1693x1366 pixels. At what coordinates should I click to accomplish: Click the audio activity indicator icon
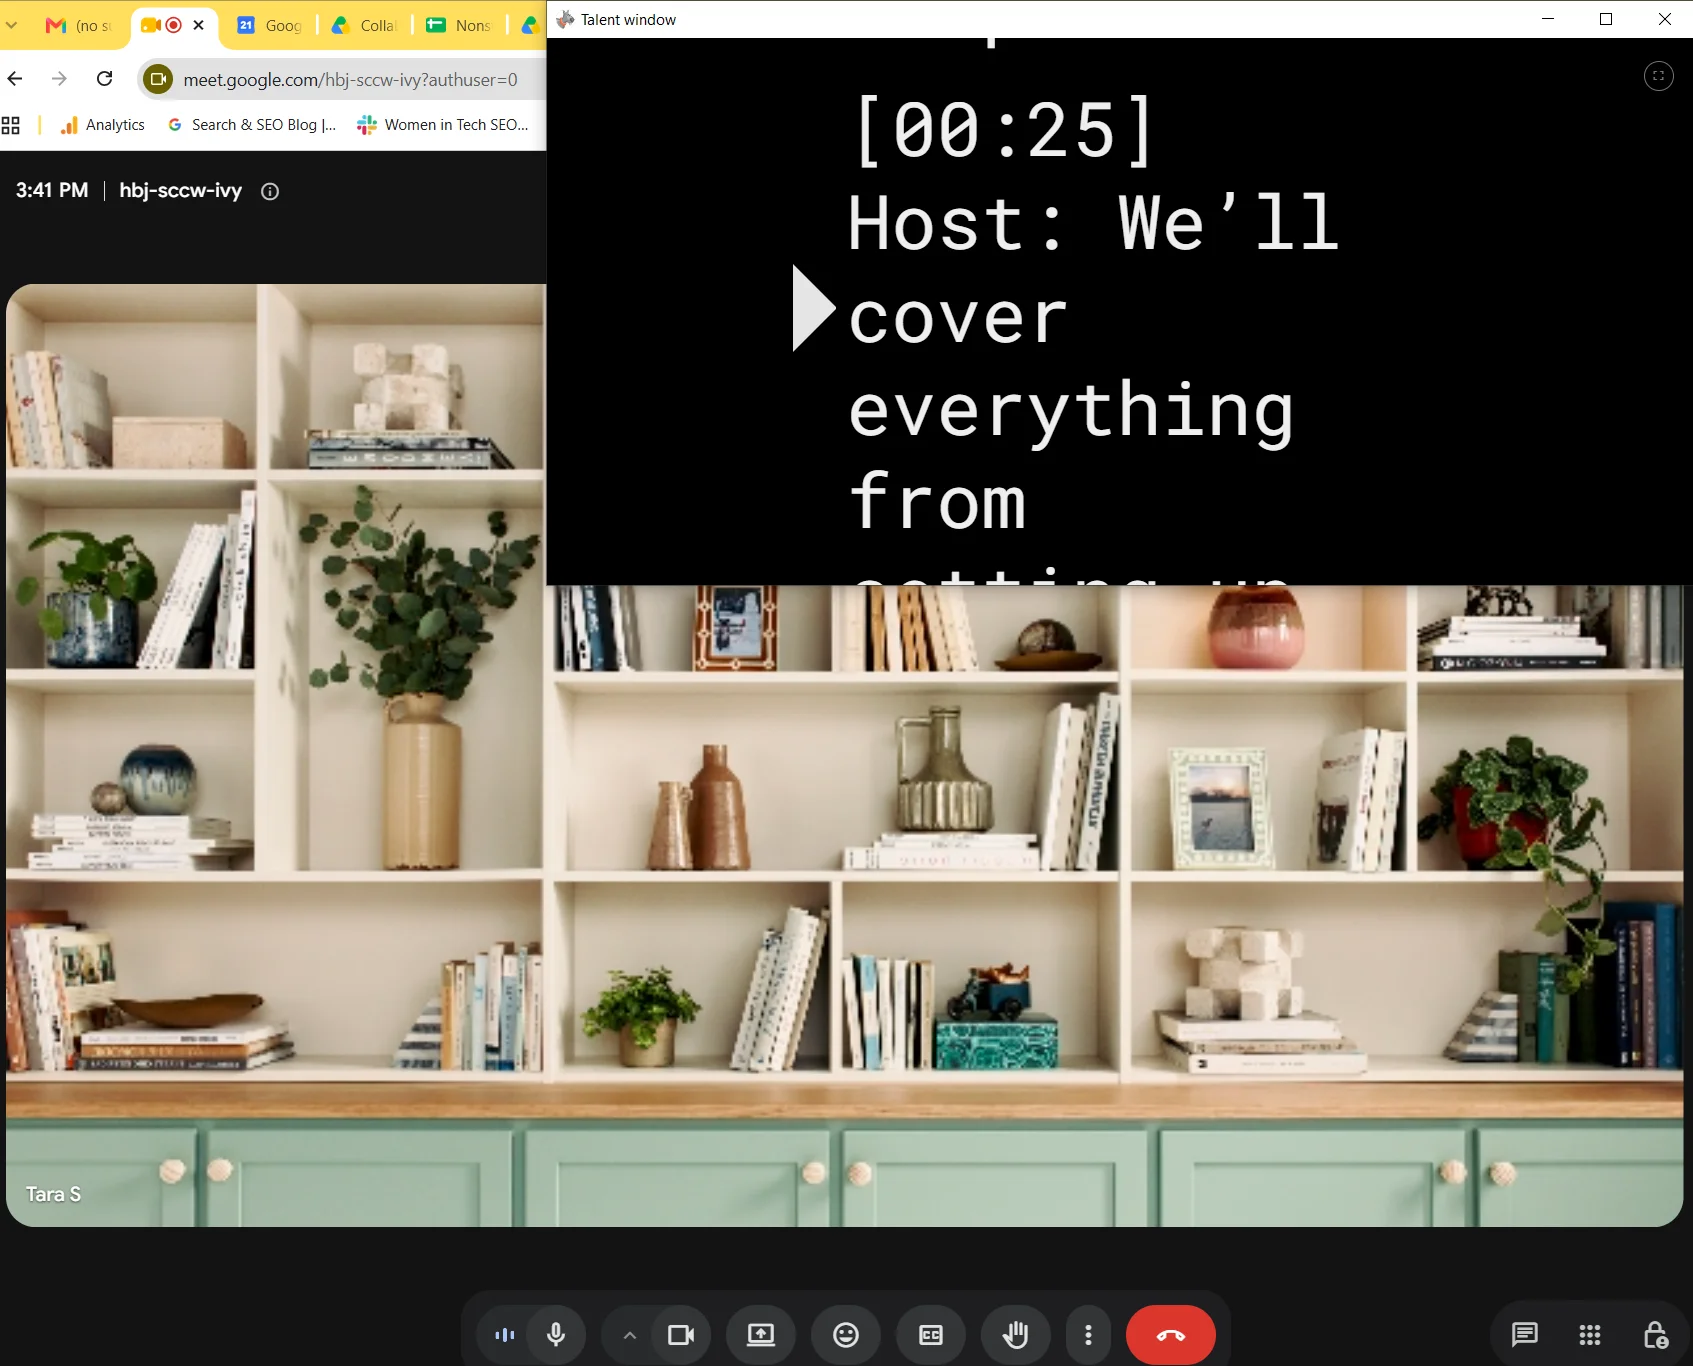pyautogui.click(x=505, y=1335)
